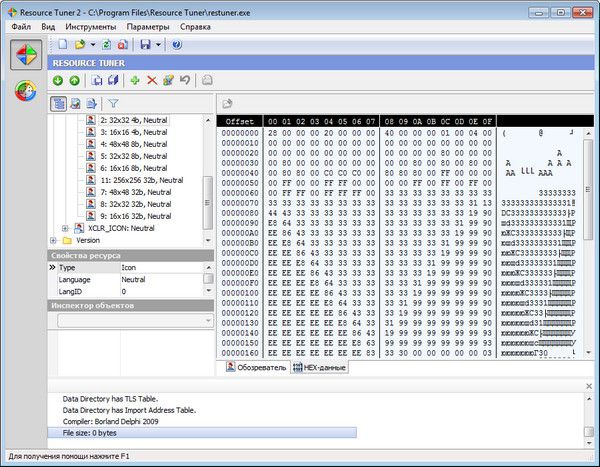Screen dimensions: 600x467
Task: Click the green down arrow icon
Action: [58, 80]
